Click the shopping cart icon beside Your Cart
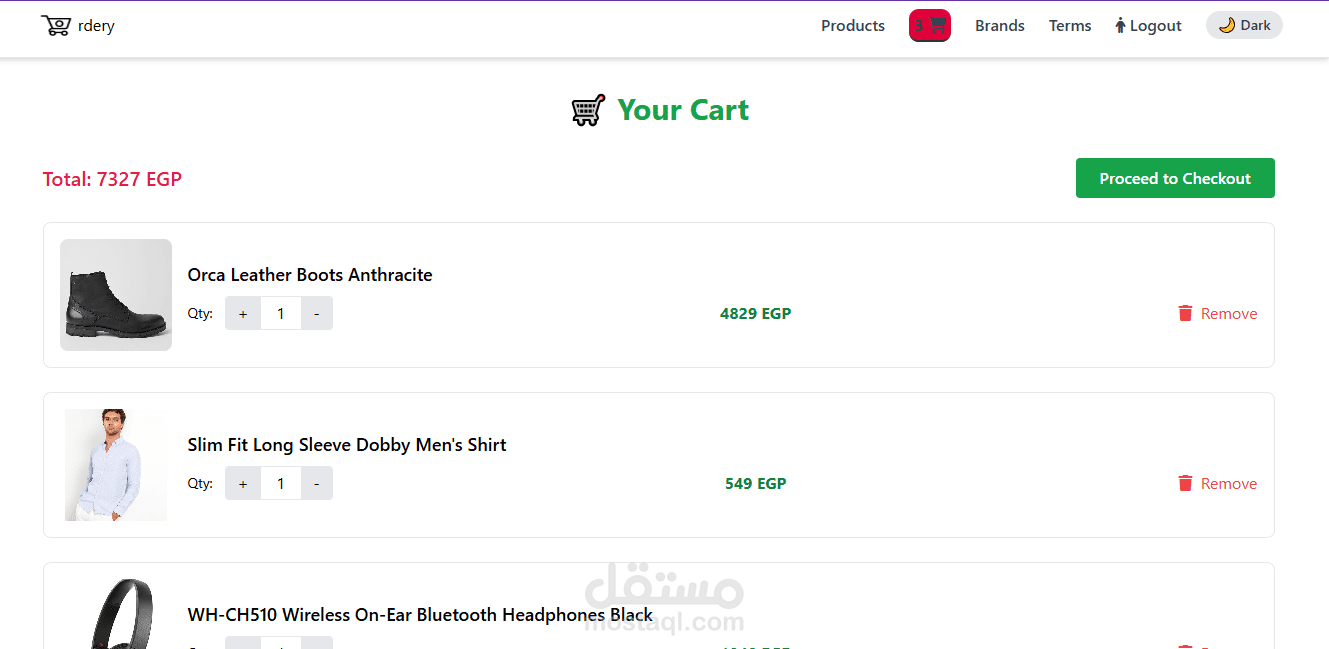Screen dimensions: 1329x649 (588, 110)
